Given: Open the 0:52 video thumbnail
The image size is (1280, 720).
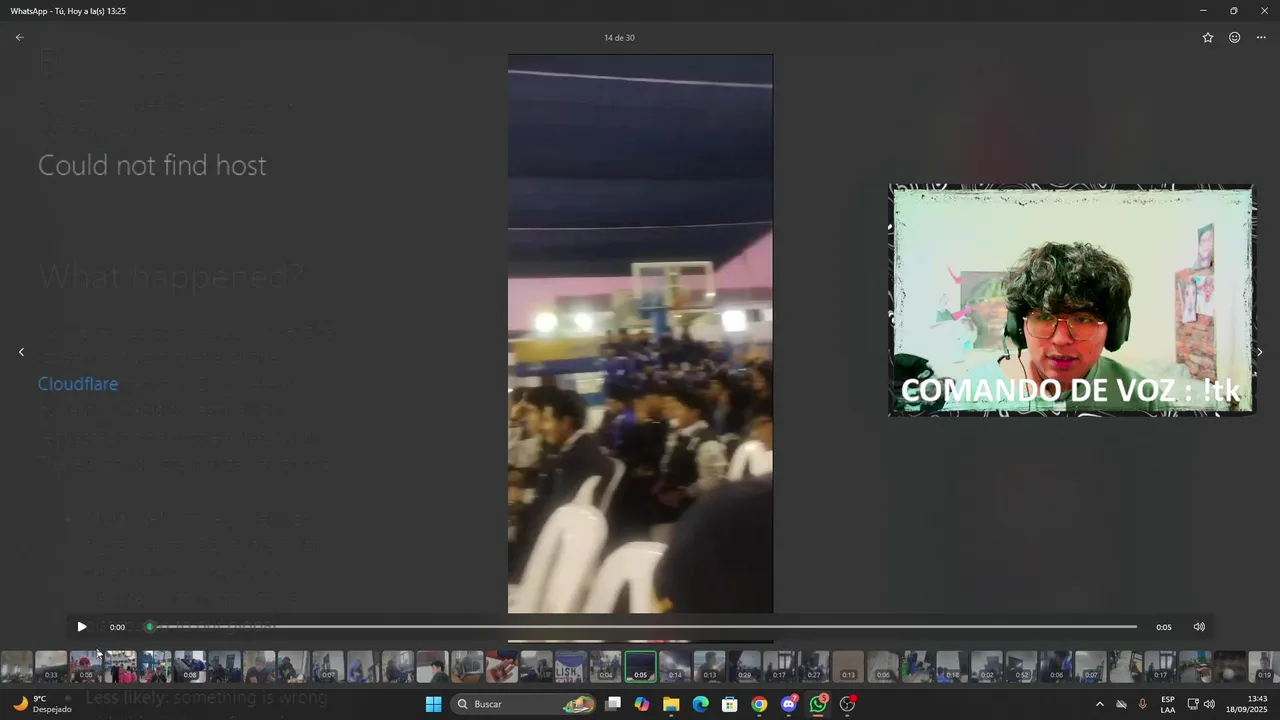Looking at the screenshot, I should pyautogui.click(x=1021, y=666).
